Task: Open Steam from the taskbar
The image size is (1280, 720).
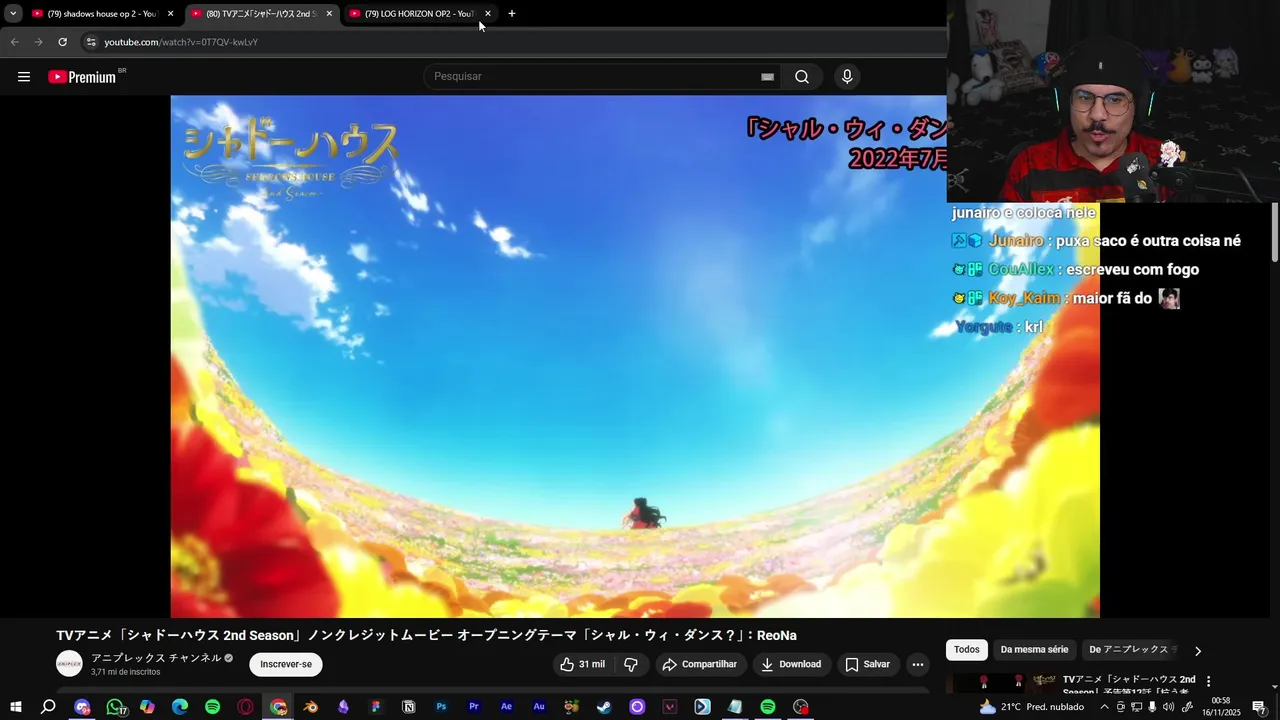Action: click(x=604, y=707)
